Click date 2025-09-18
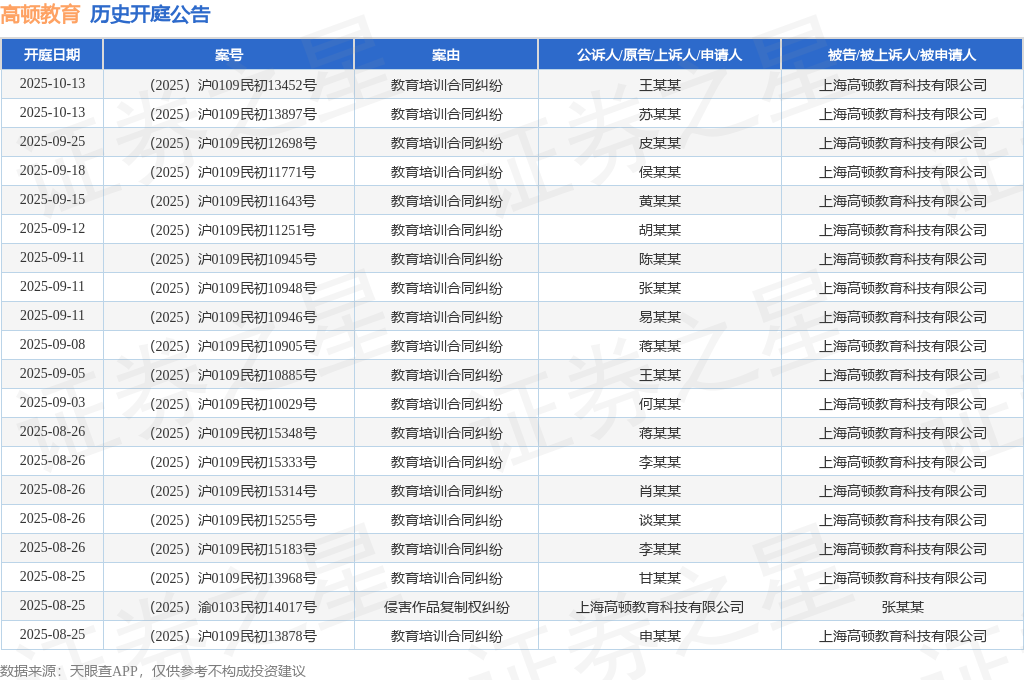The height and width of the screenshot is (680, 1024). click(x=52, y=170)
